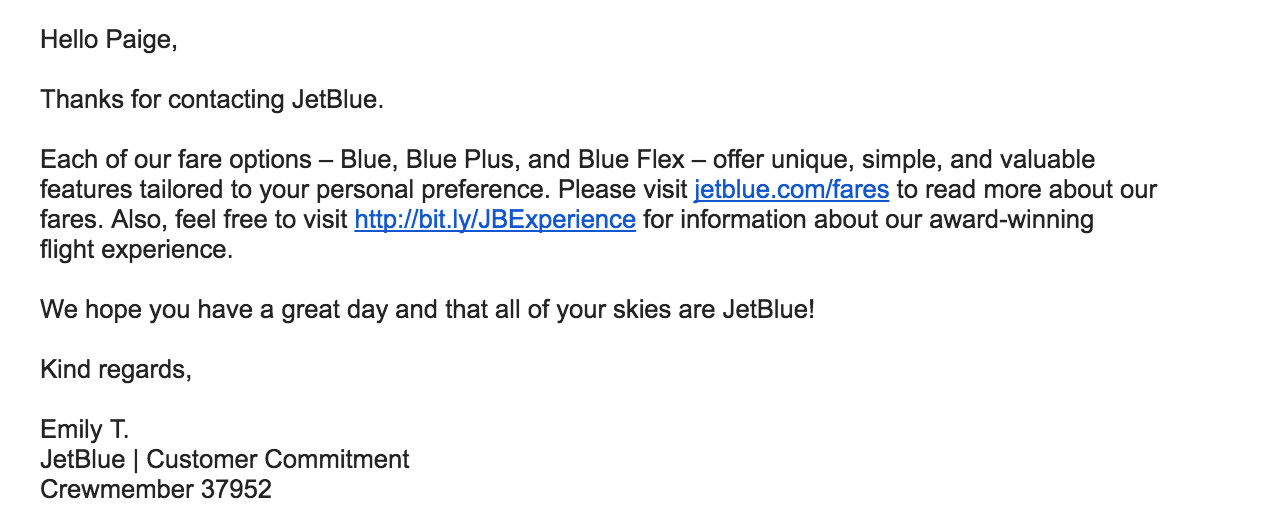The image size is (1268, 526).
Task: Follow the bit.ly/JBExperience link
Action: pos(495,219)
